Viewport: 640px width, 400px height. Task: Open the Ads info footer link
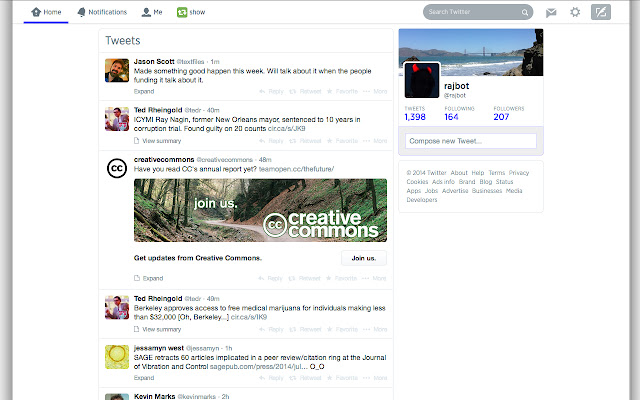pyautogui.click(x=443, y=182)
